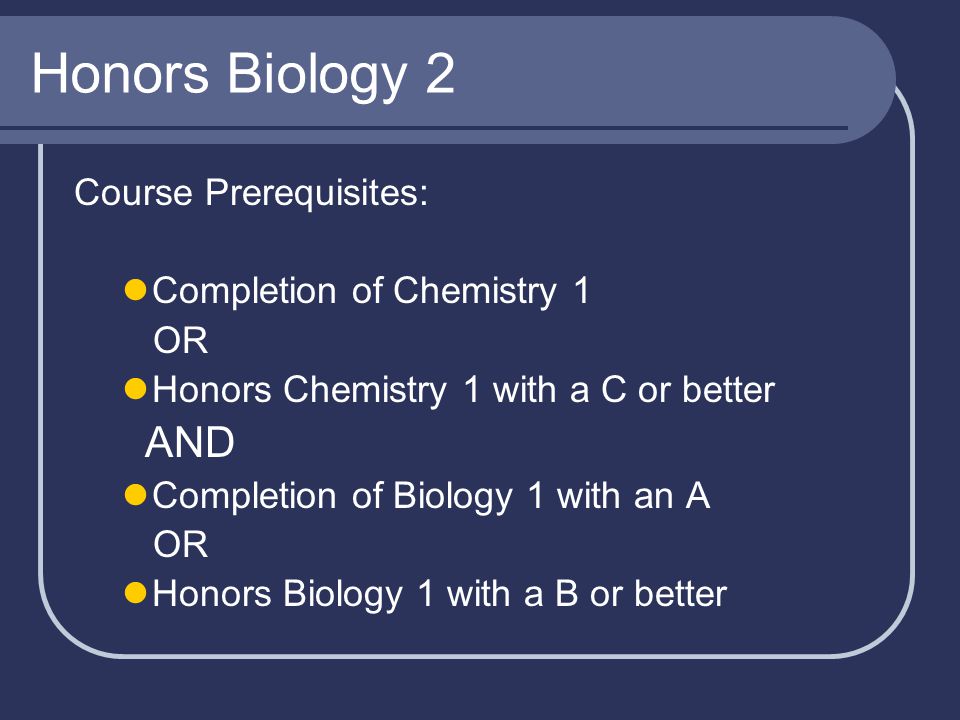The image size is (960, 720).
Task: Click the word better in Honors Chemistry line
Action: [x=729, y=389]
